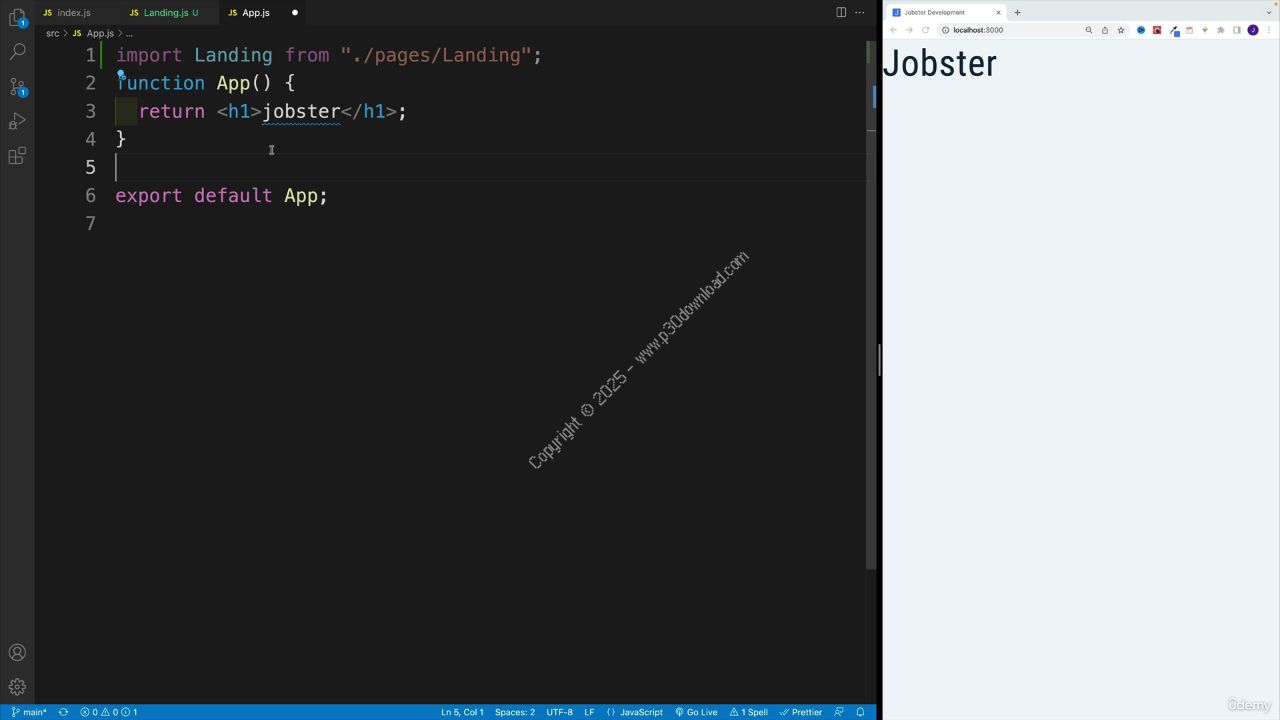Open the main branch picker

click(x=29, y=712)
